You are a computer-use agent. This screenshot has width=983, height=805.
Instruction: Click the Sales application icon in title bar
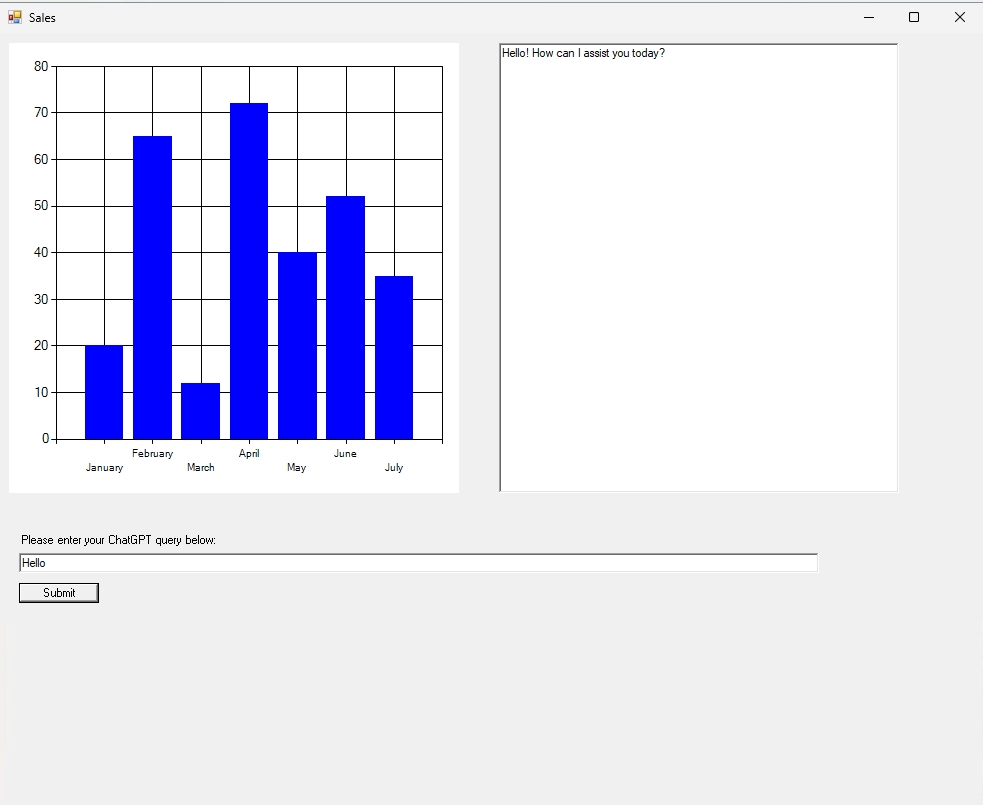(15, 17)
